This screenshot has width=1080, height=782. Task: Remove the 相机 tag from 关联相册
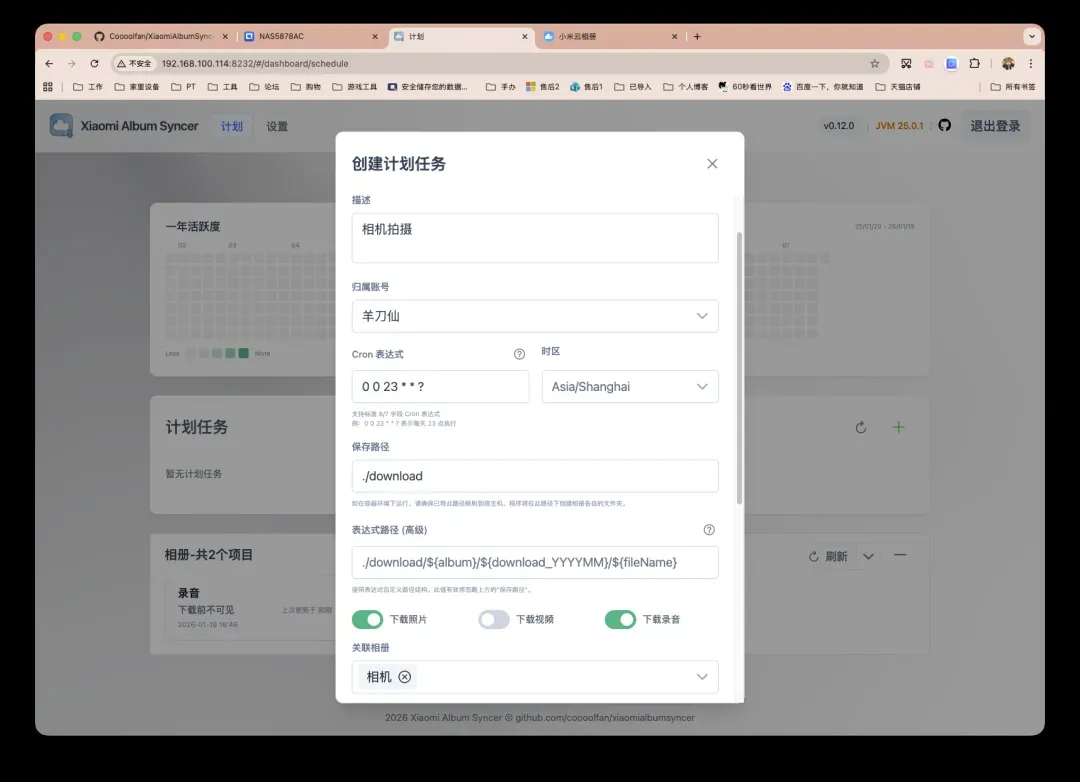[405, 677]
